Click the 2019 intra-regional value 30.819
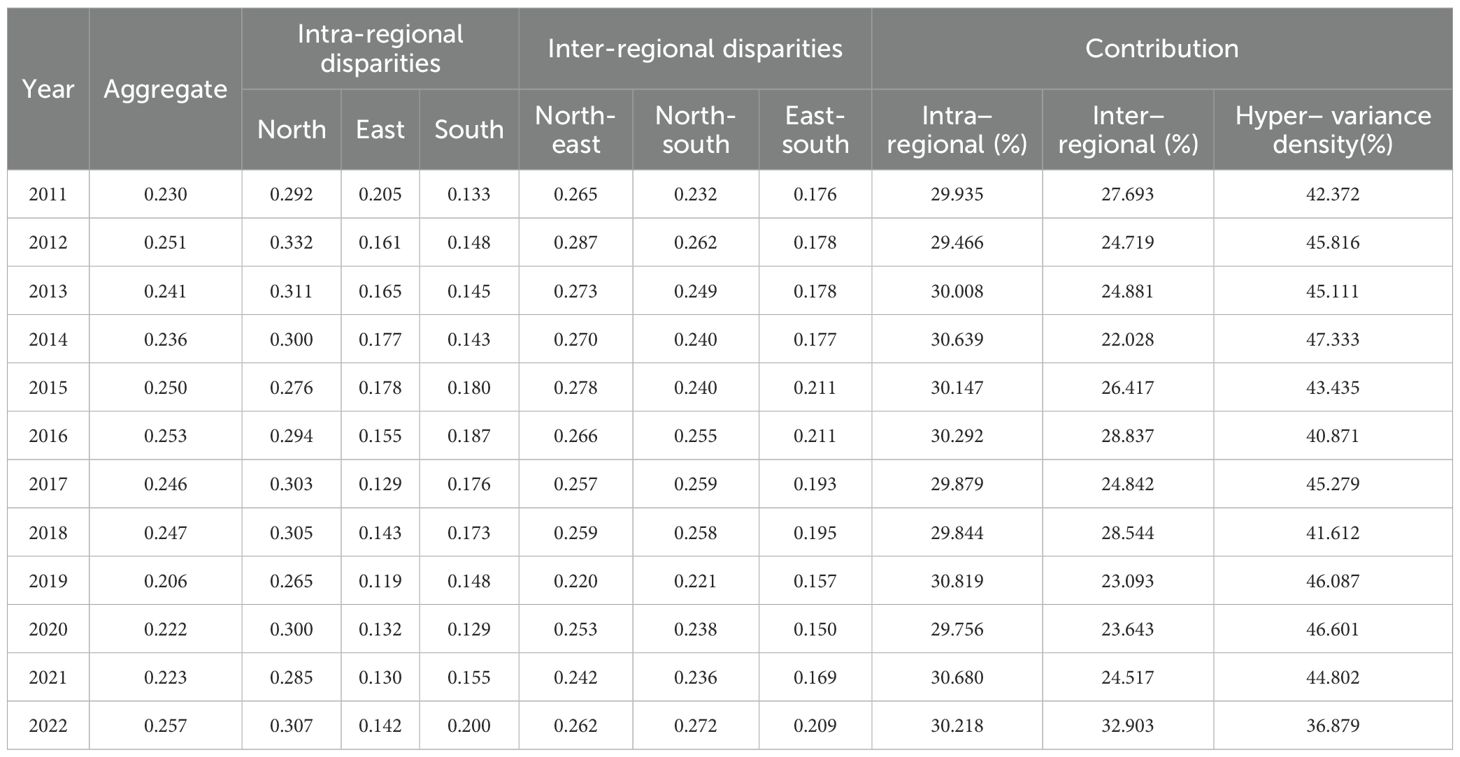The height and width of the screenshot is (757, 1460). point(957,581)
